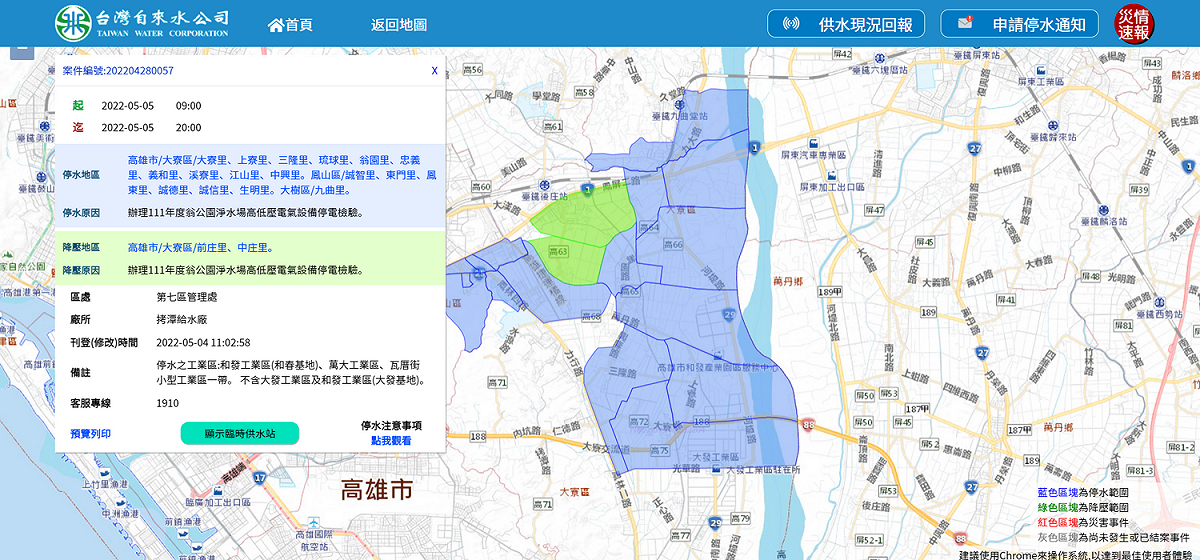Image resolution: width=1200 pixels, height=560 pixels.
Task: Click 預覽列印 print preview link
Action: [91, 433]
